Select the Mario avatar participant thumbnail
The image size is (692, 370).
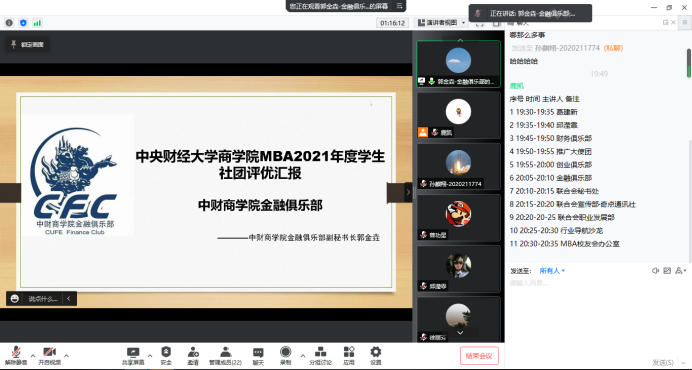458,218
